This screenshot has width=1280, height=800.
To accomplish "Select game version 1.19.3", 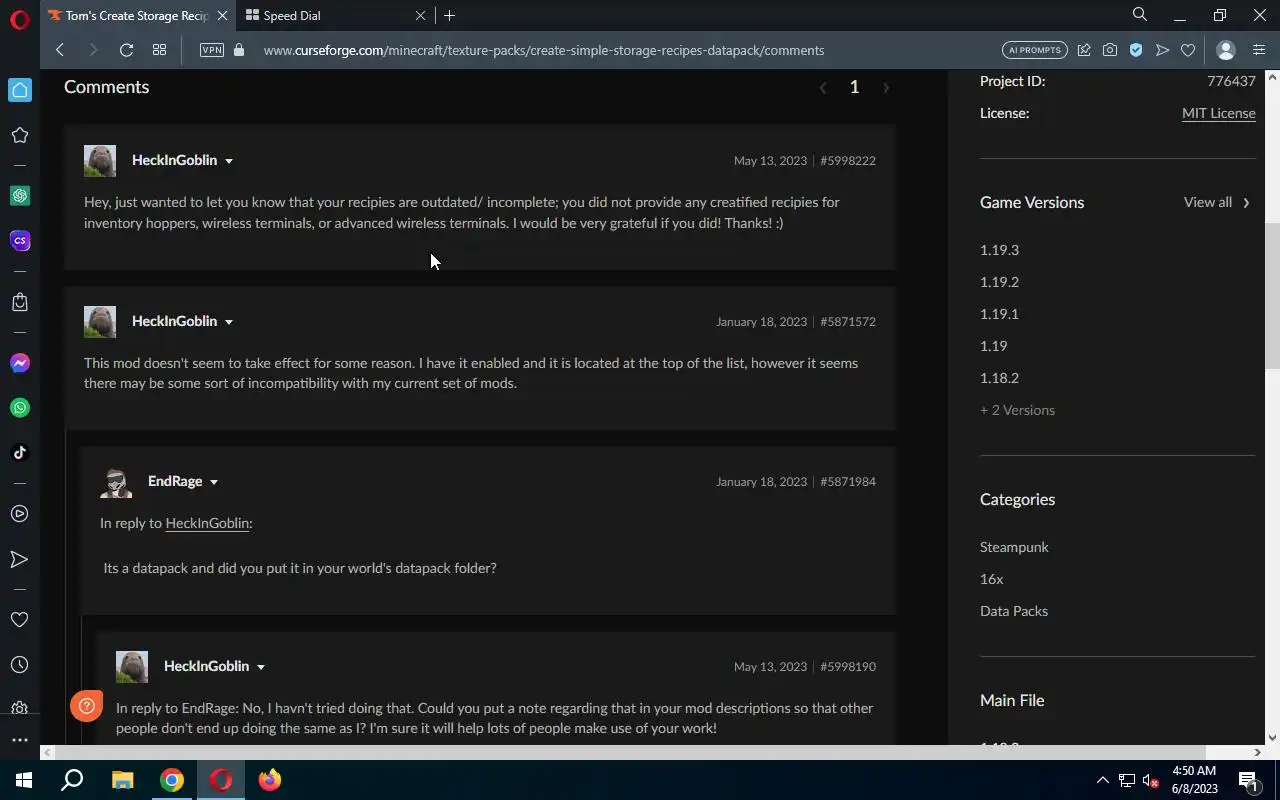I will click(999, 250).
